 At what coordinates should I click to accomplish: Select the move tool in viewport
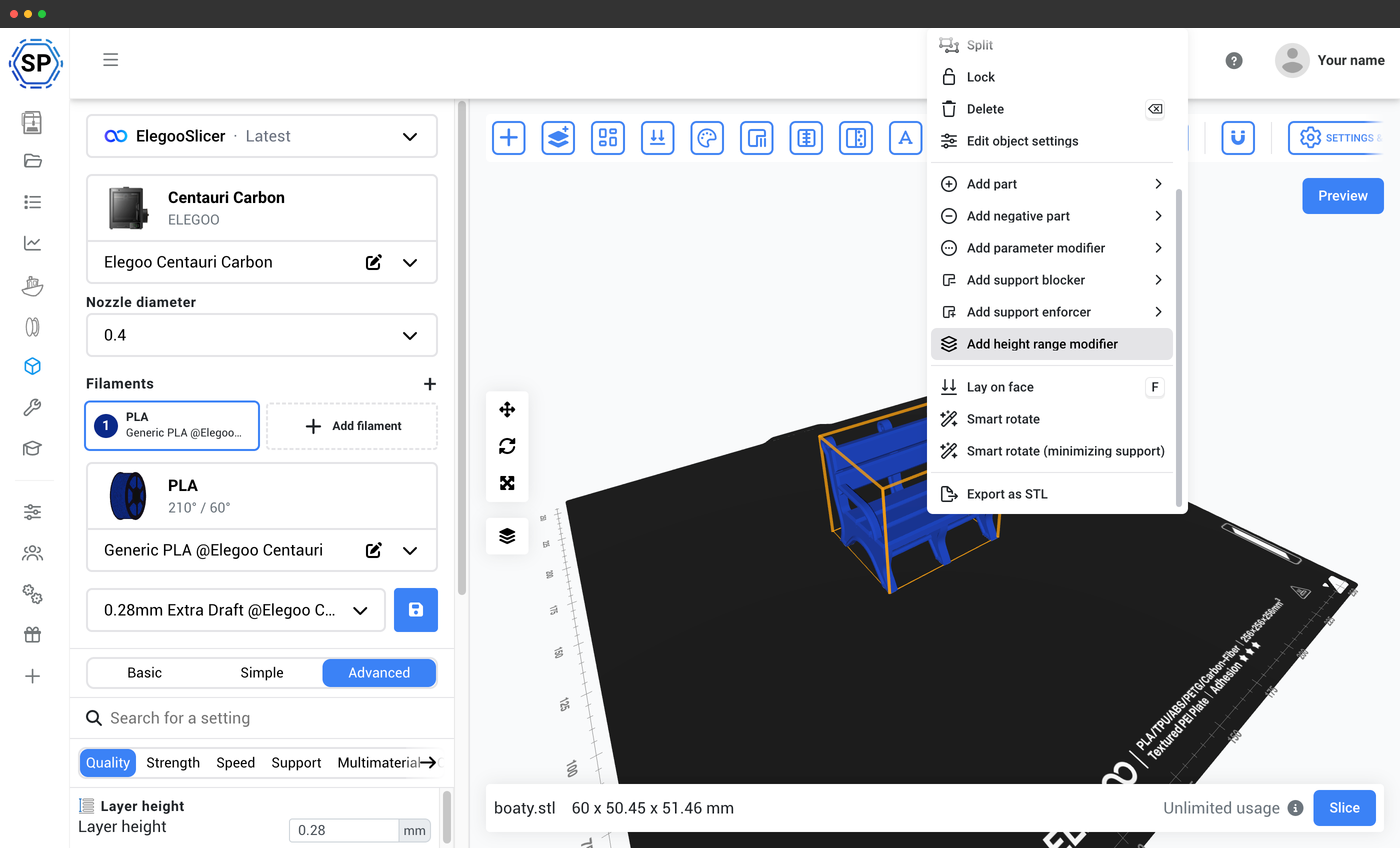(x=507, y=409)
